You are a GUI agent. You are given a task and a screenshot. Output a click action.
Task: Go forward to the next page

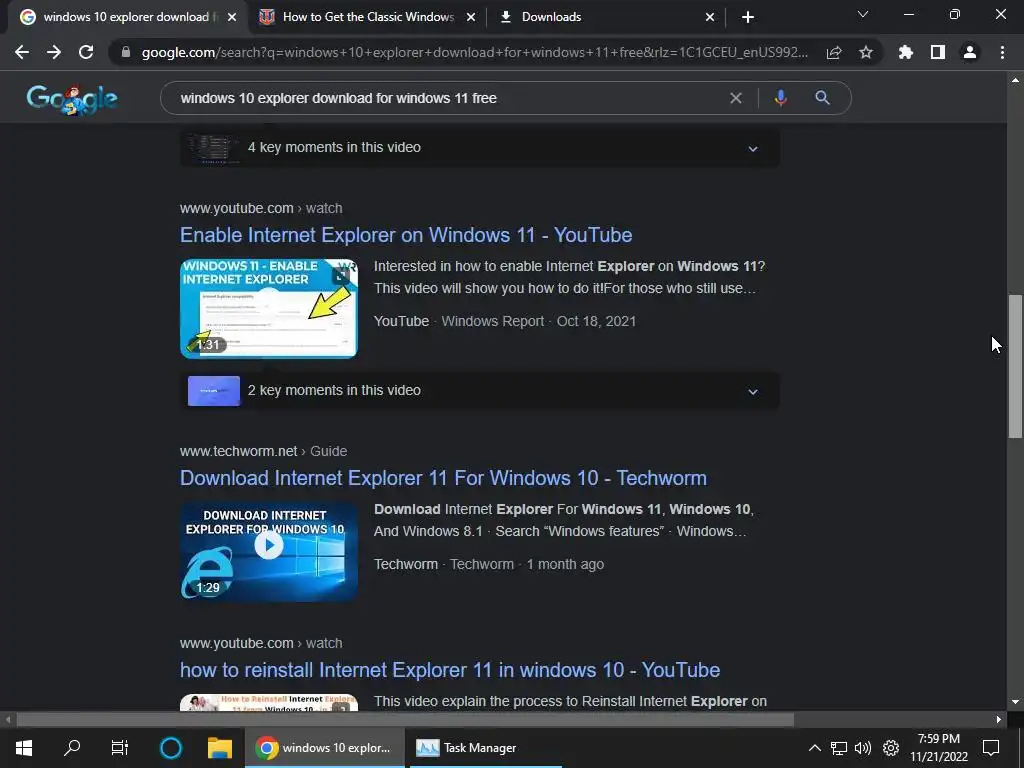coord(54,52)
